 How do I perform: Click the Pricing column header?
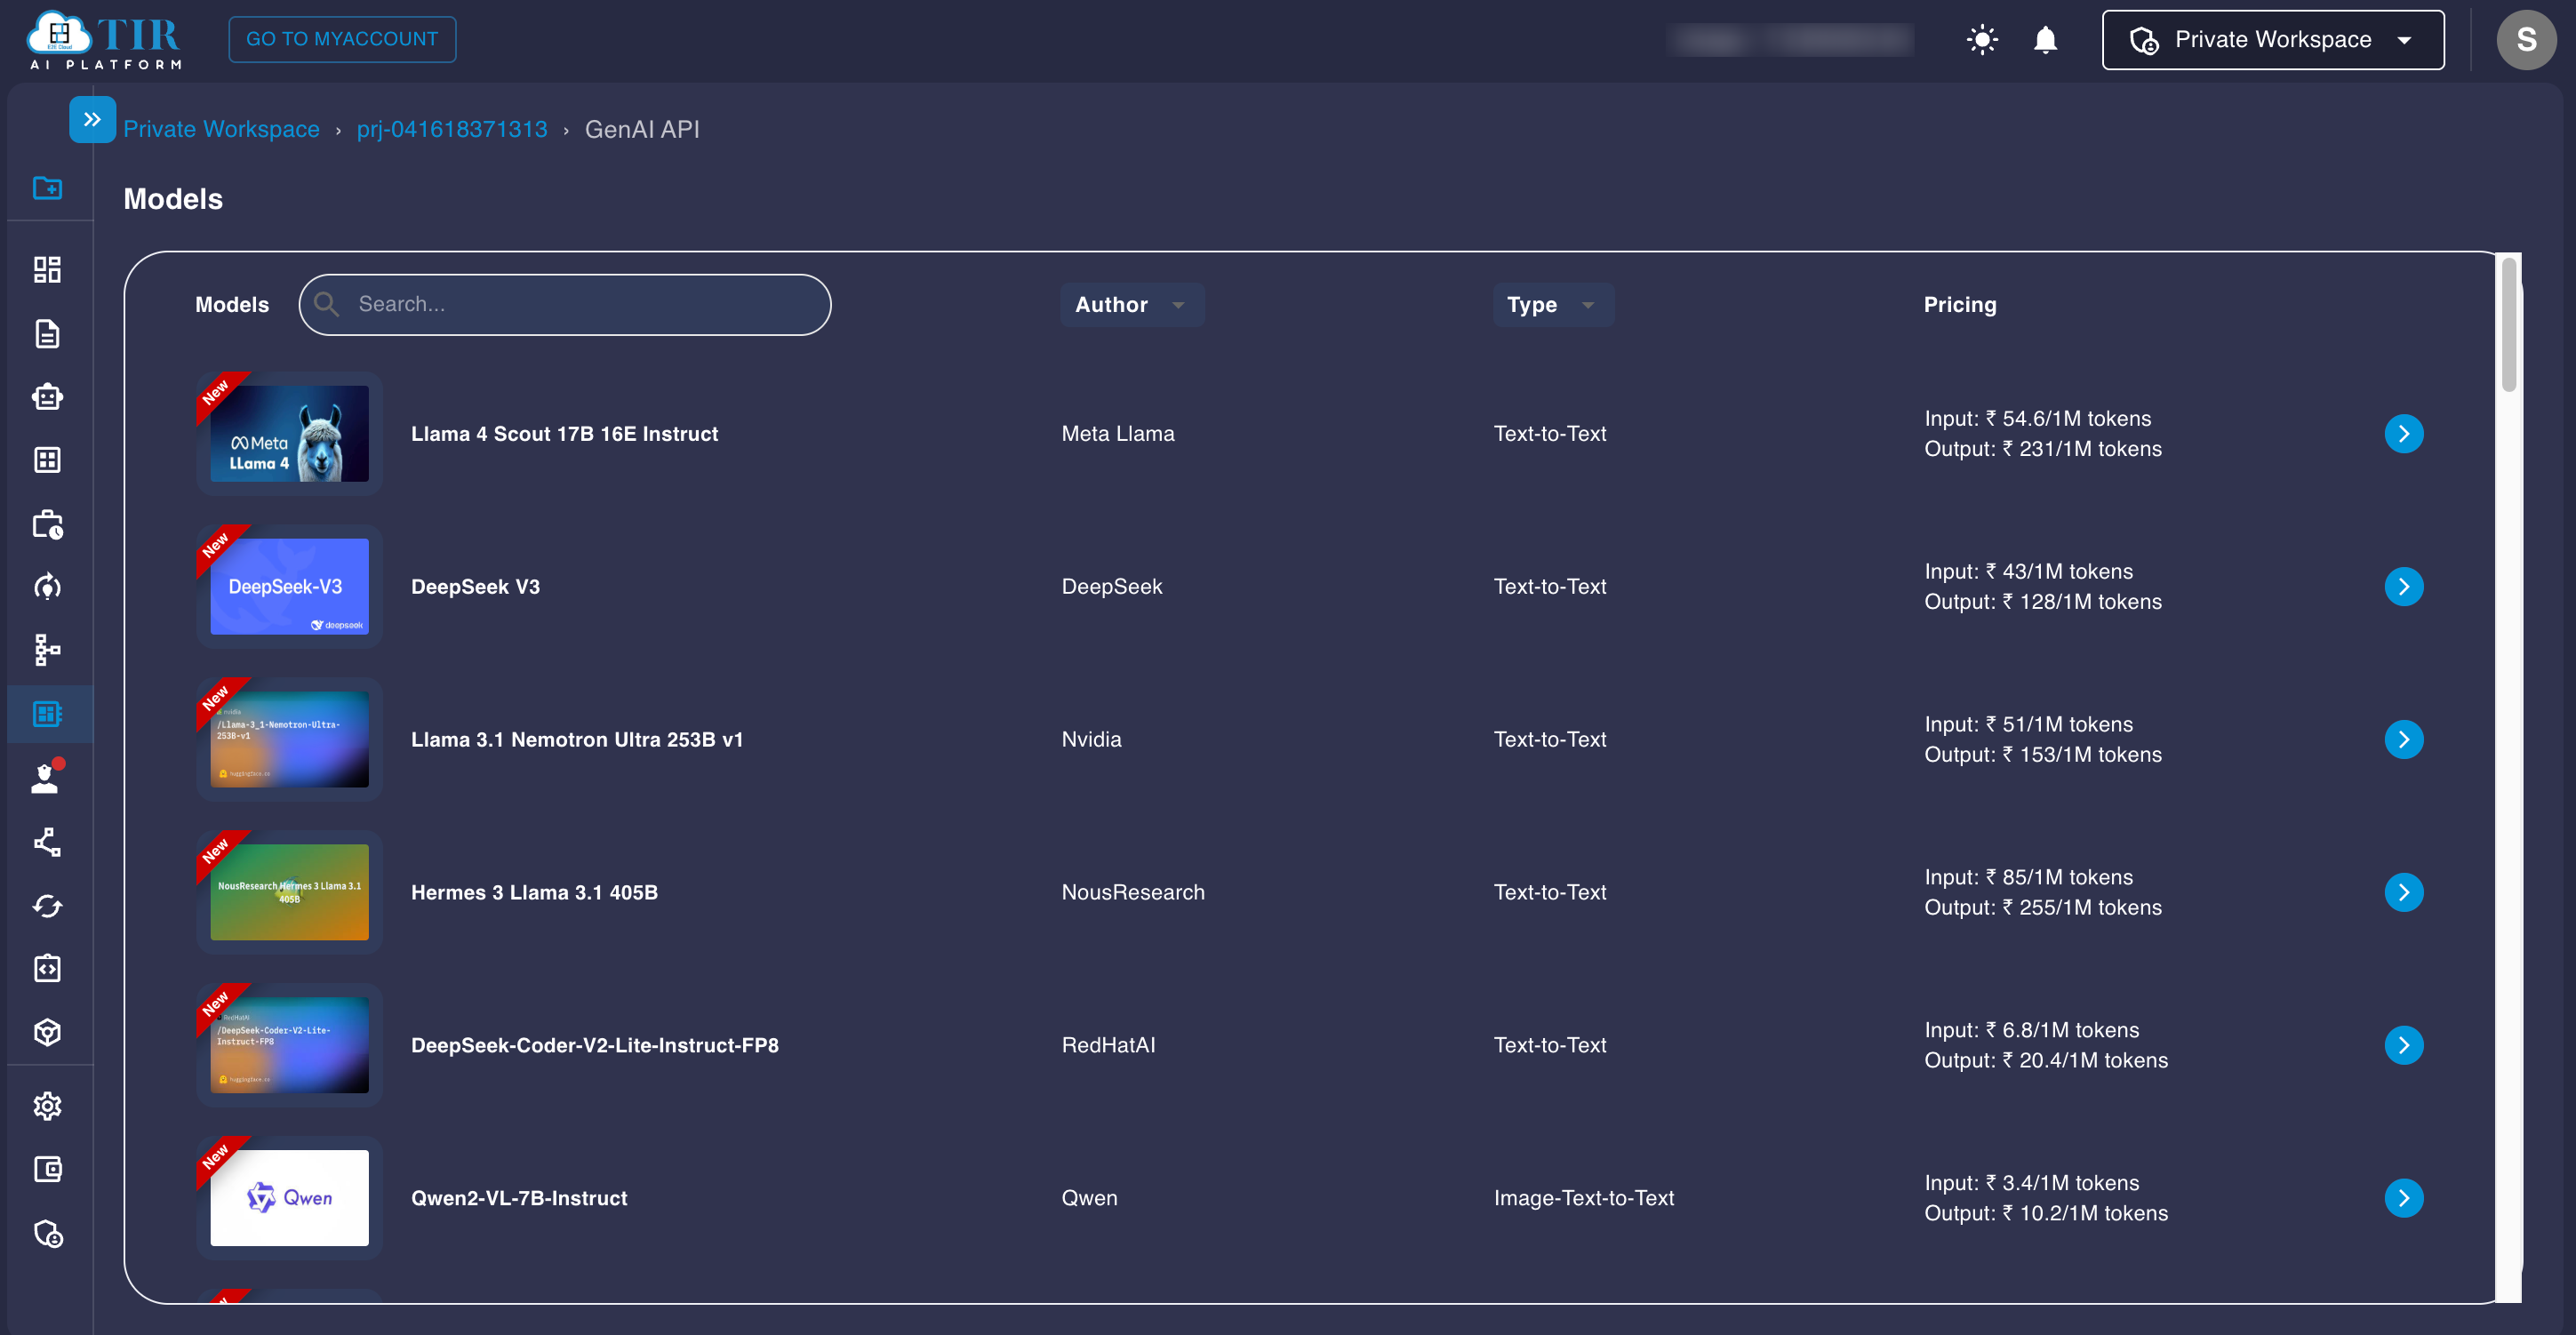tap(1959, 305)
